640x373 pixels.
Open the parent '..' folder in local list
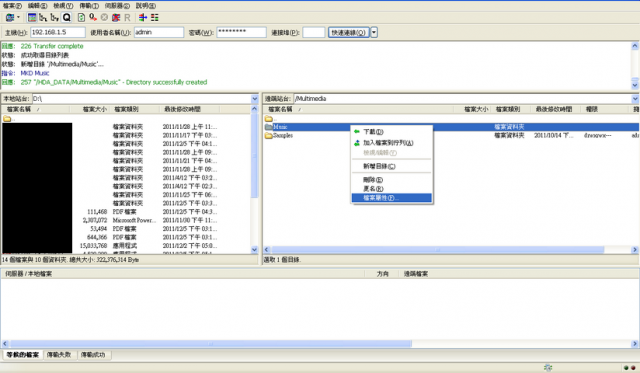pos(9,118)
